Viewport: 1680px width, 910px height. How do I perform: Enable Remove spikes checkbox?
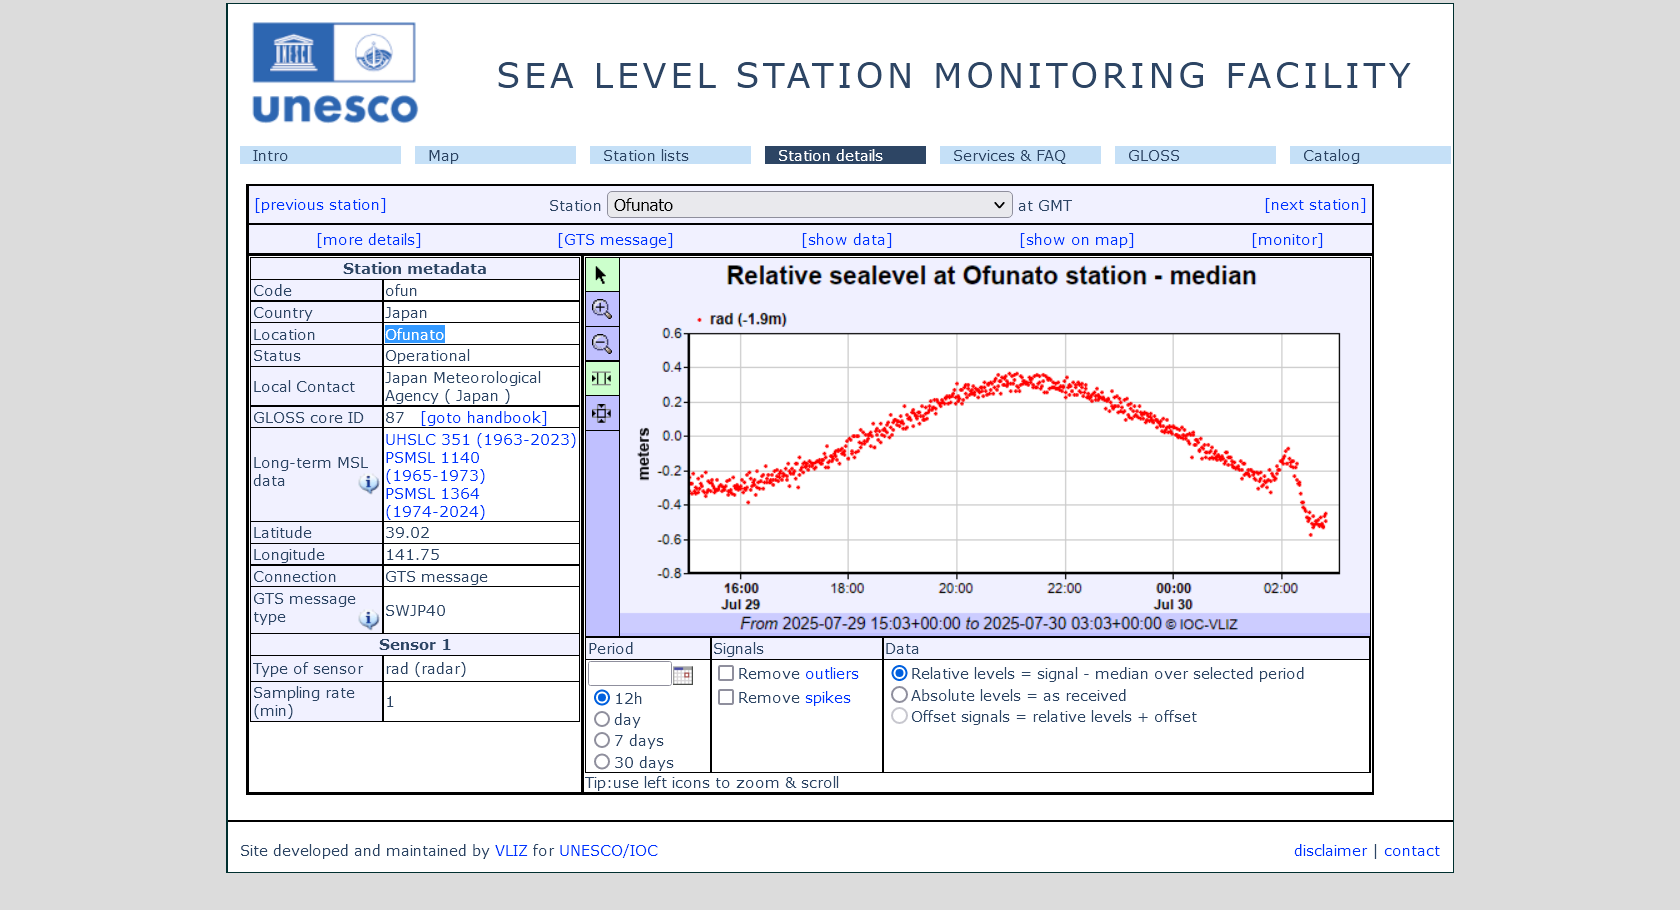(x=726, y=698)
